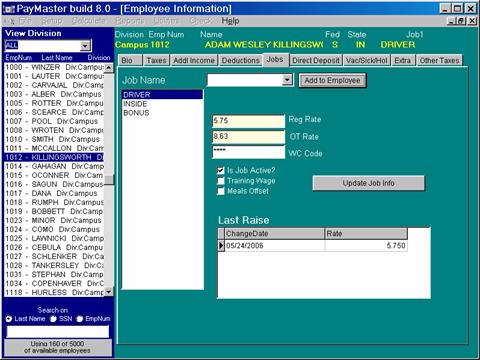Select employee 1002 CARVAJAL
This screenshot has height=360, width=480.
point(54,85)
